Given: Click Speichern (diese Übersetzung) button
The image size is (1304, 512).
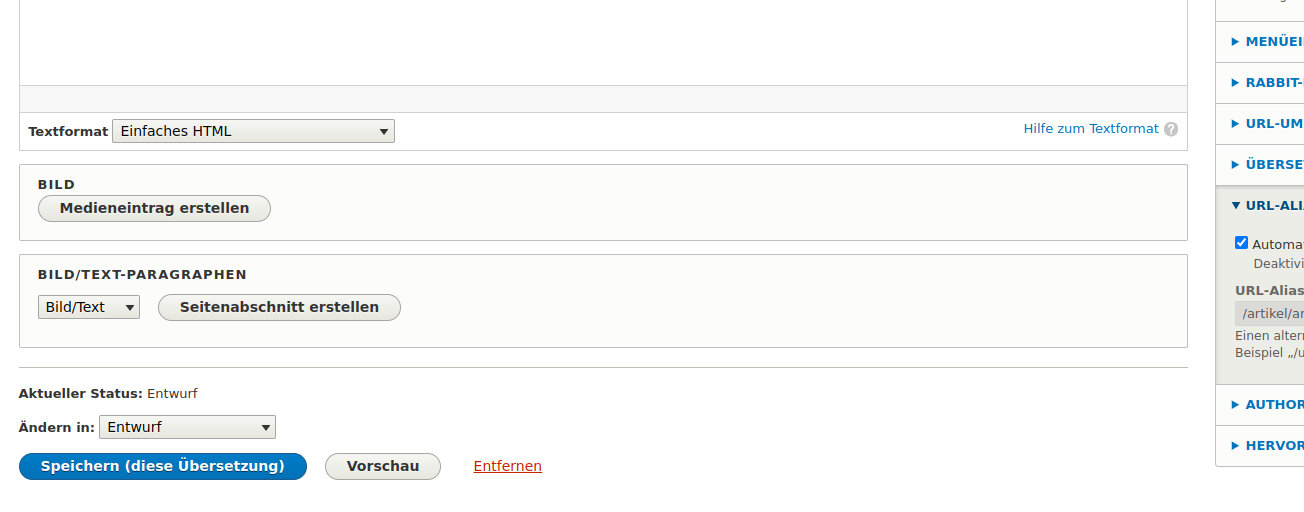Looking at the screenshot, I should [163, 466].
